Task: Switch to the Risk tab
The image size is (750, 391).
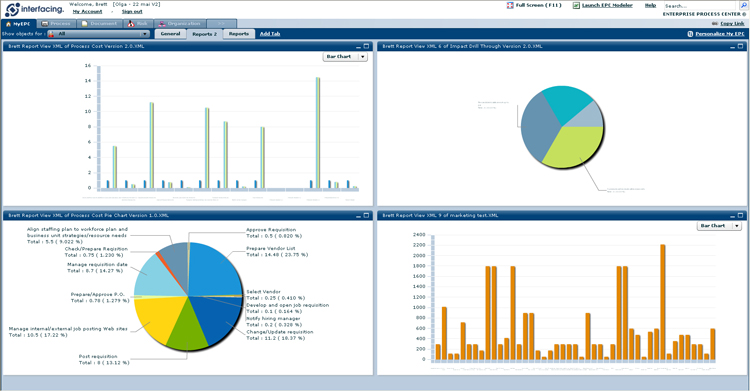Action: tap(138, 23)
